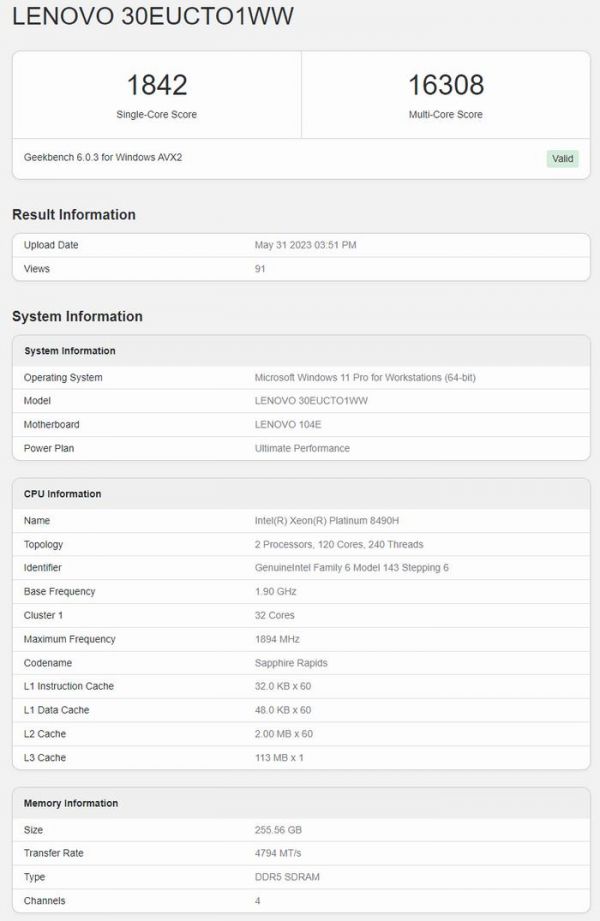Click the L3 Cache value 113 MB x 1
The height and width of the screenshot is (921, 600).
(279, 758)
